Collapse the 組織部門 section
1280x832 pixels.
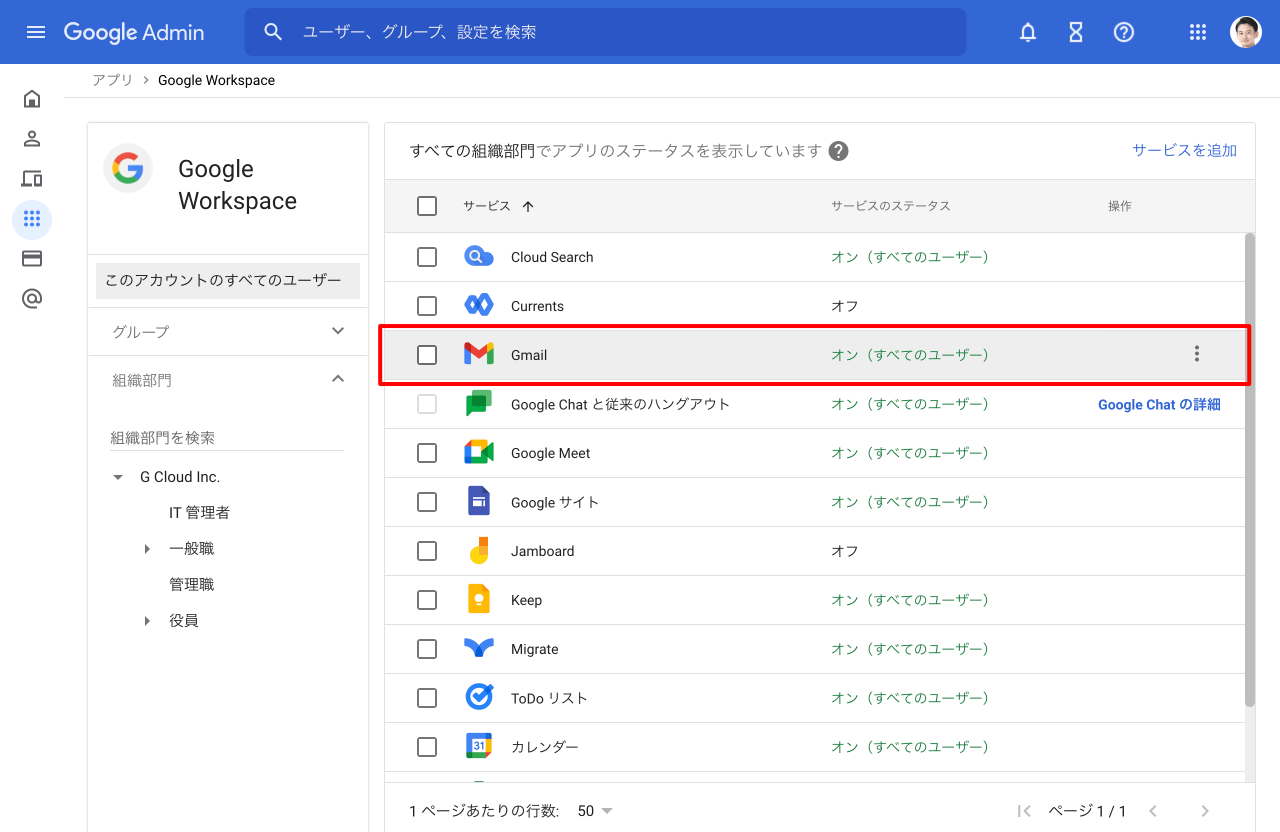228,380
